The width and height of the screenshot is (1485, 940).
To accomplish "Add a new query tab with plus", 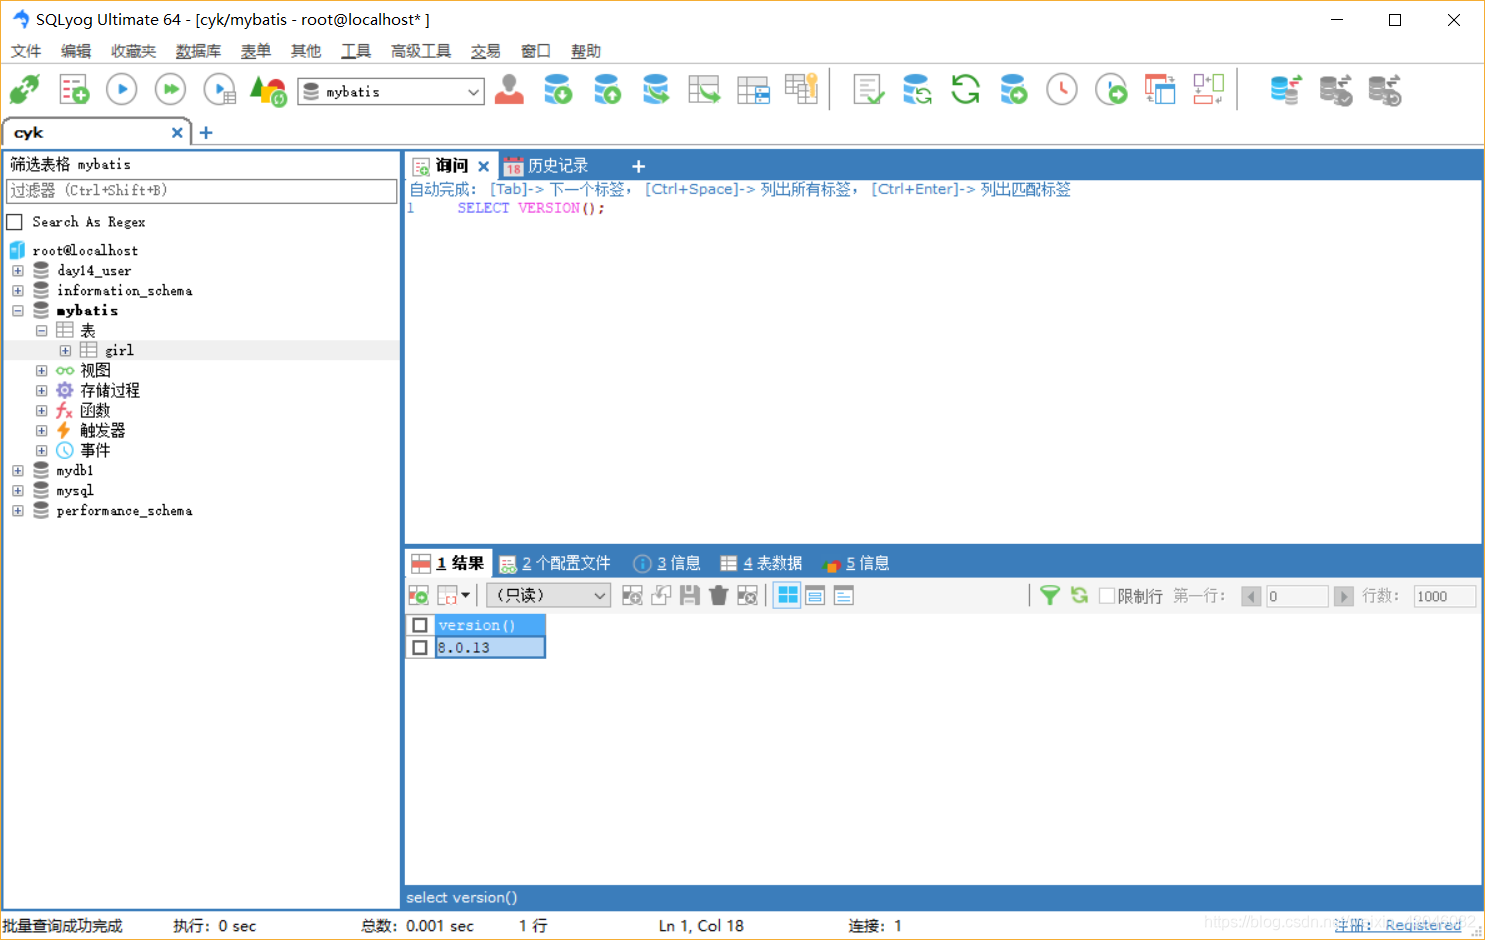I will 638,166.
